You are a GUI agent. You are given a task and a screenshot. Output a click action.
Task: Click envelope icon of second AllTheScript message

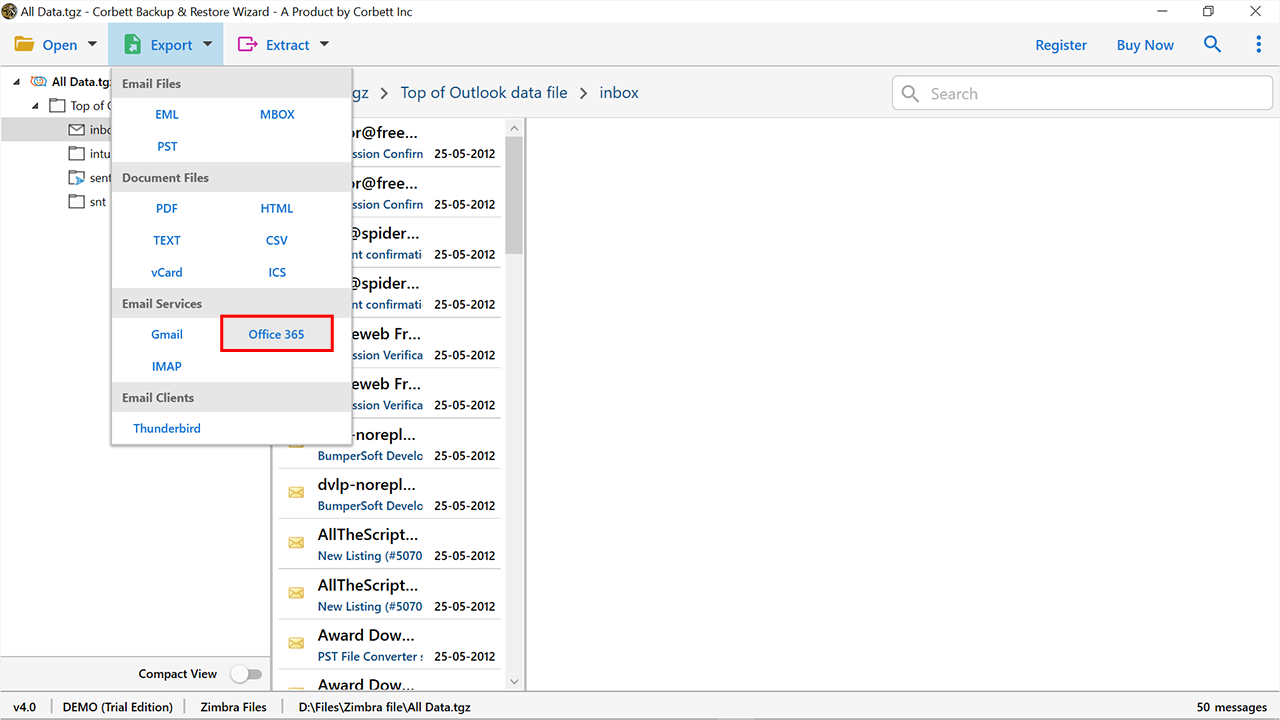point(296,593)
